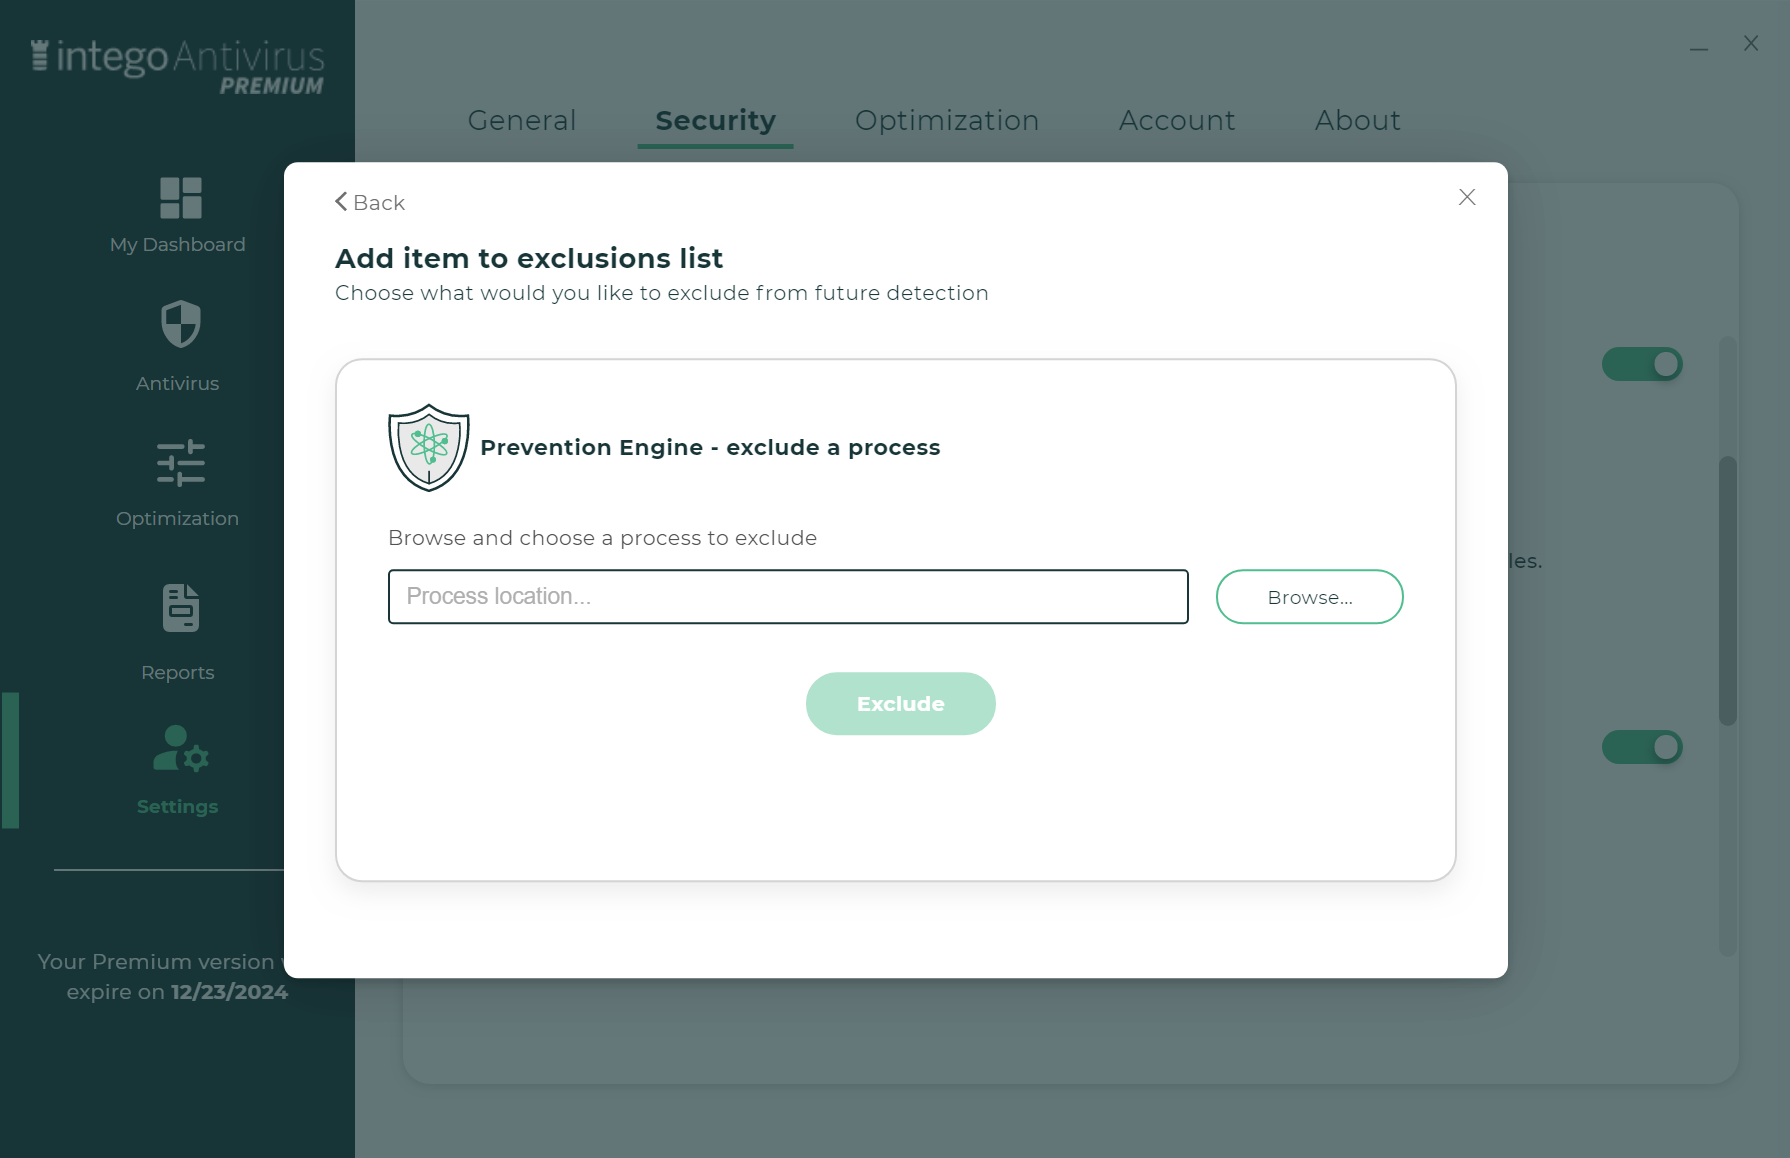This screenshot has width=1790, height=1158.
Task: Open the About tab
Action: 1357,120
